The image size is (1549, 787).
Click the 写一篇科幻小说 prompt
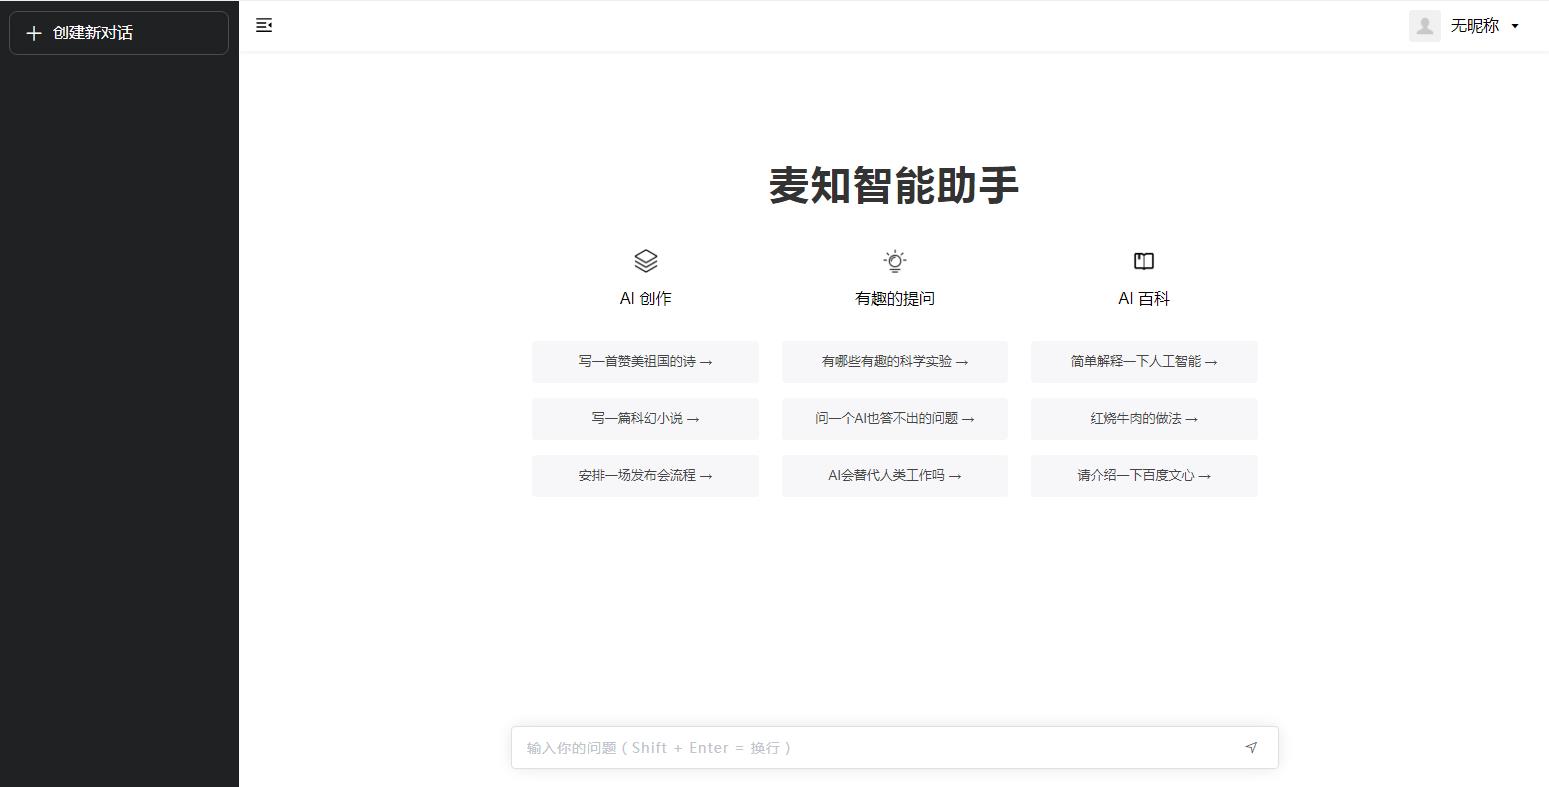645,418
